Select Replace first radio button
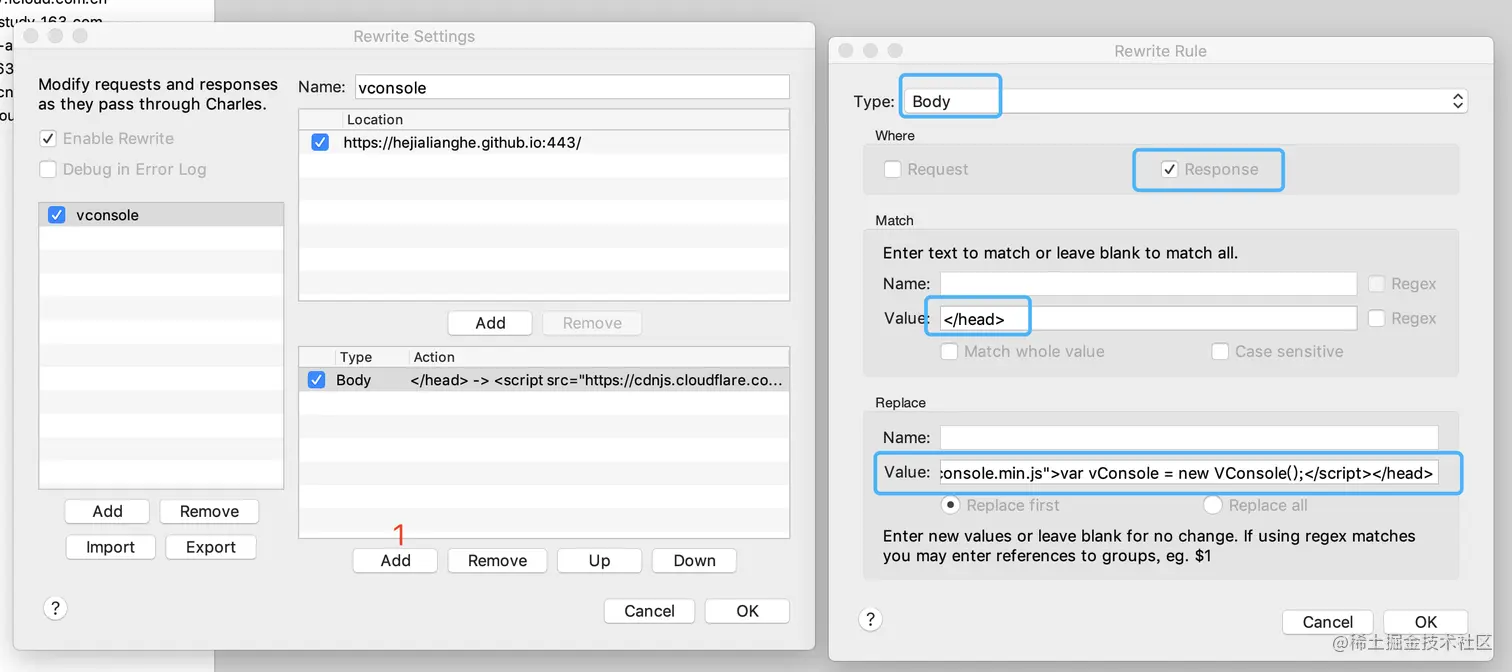The image size is (1512, 672). click(x=951, y=505)
